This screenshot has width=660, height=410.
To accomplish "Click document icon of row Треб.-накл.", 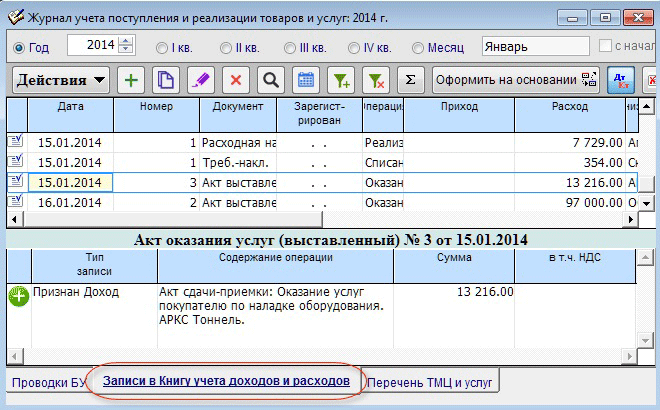I will point(16,161).
